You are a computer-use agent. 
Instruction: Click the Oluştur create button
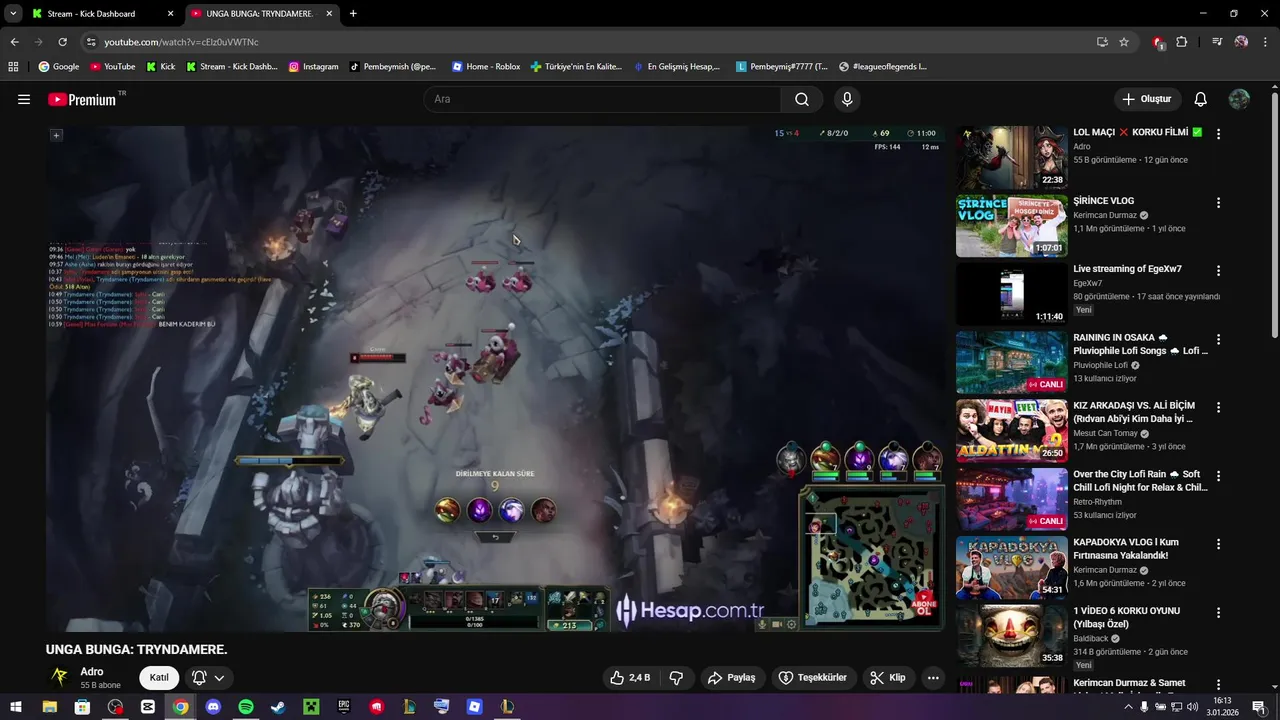coord(1147,99)
